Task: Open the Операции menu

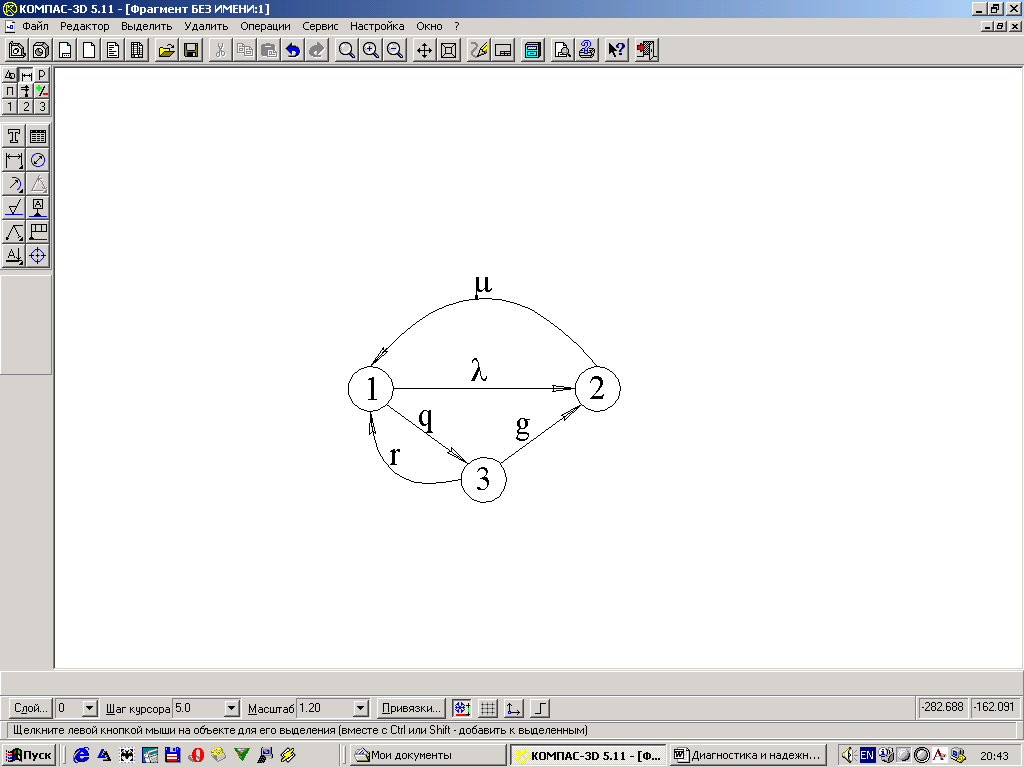Action: [x=265, y=26]
